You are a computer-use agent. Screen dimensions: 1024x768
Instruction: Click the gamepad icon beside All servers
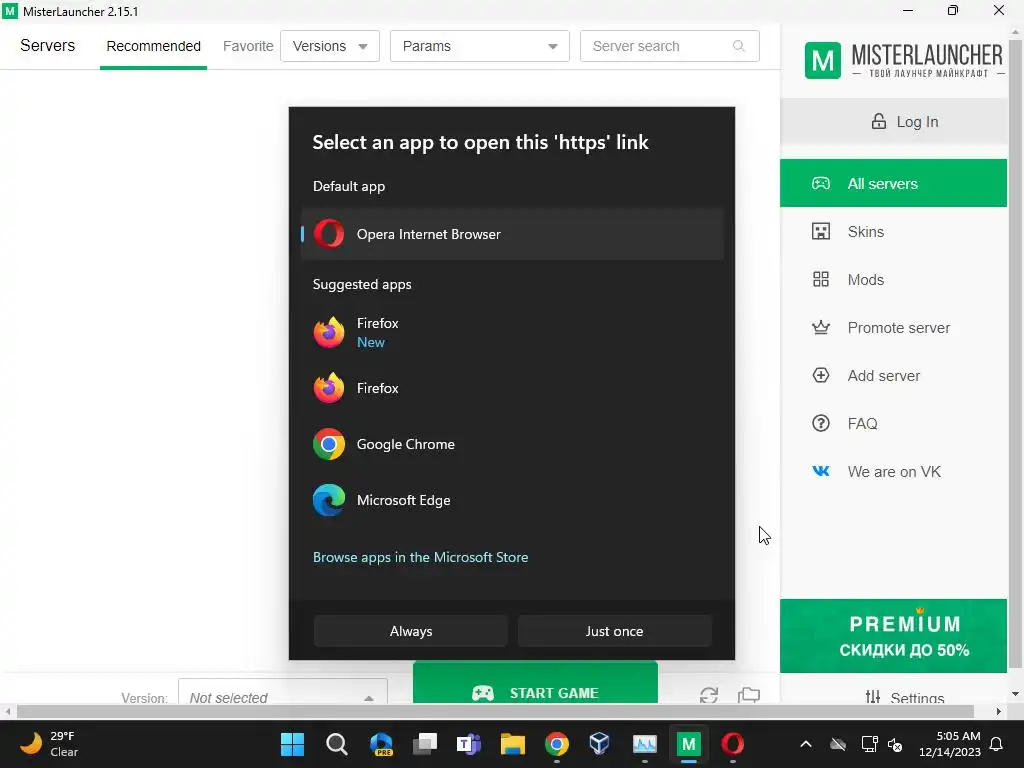(x=821, y=184)
